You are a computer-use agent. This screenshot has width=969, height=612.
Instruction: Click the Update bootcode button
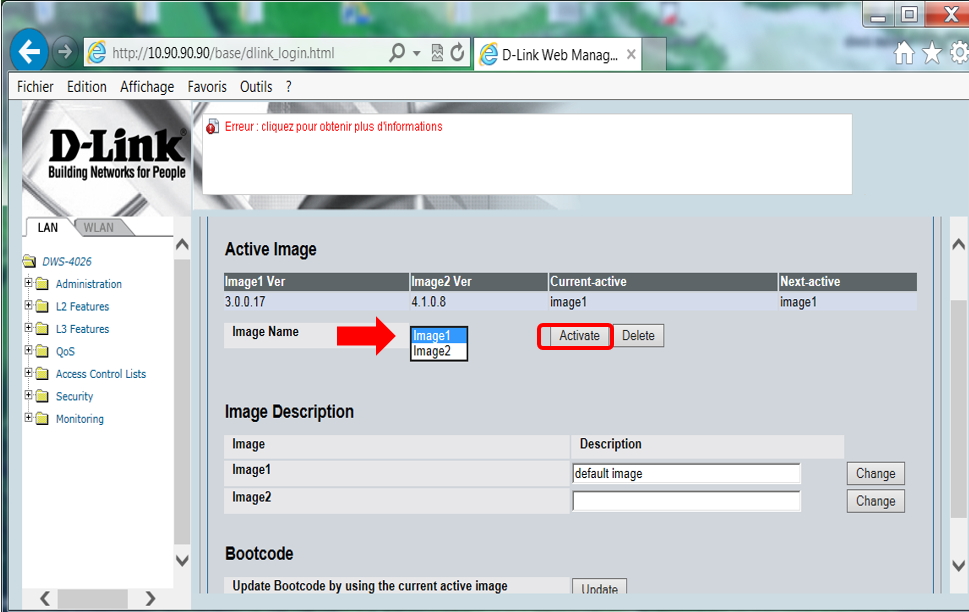[599, 587]
